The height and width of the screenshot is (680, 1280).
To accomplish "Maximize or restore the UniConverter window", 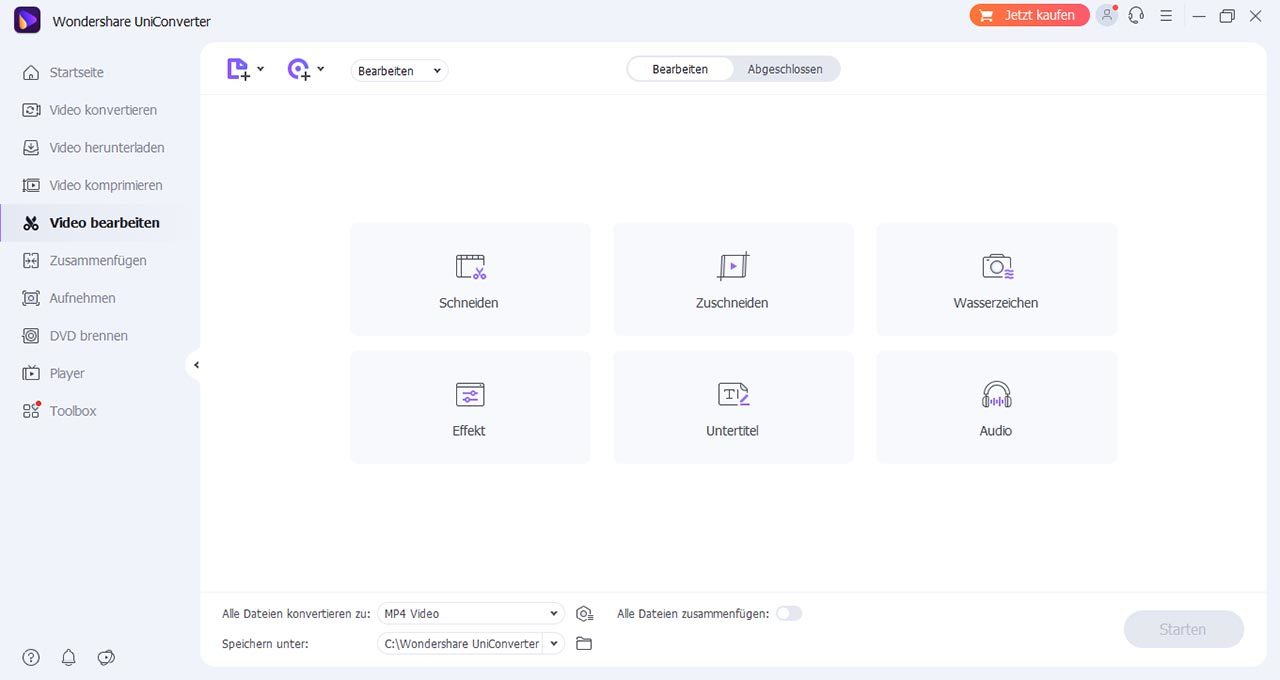I will coord(1227,16).
